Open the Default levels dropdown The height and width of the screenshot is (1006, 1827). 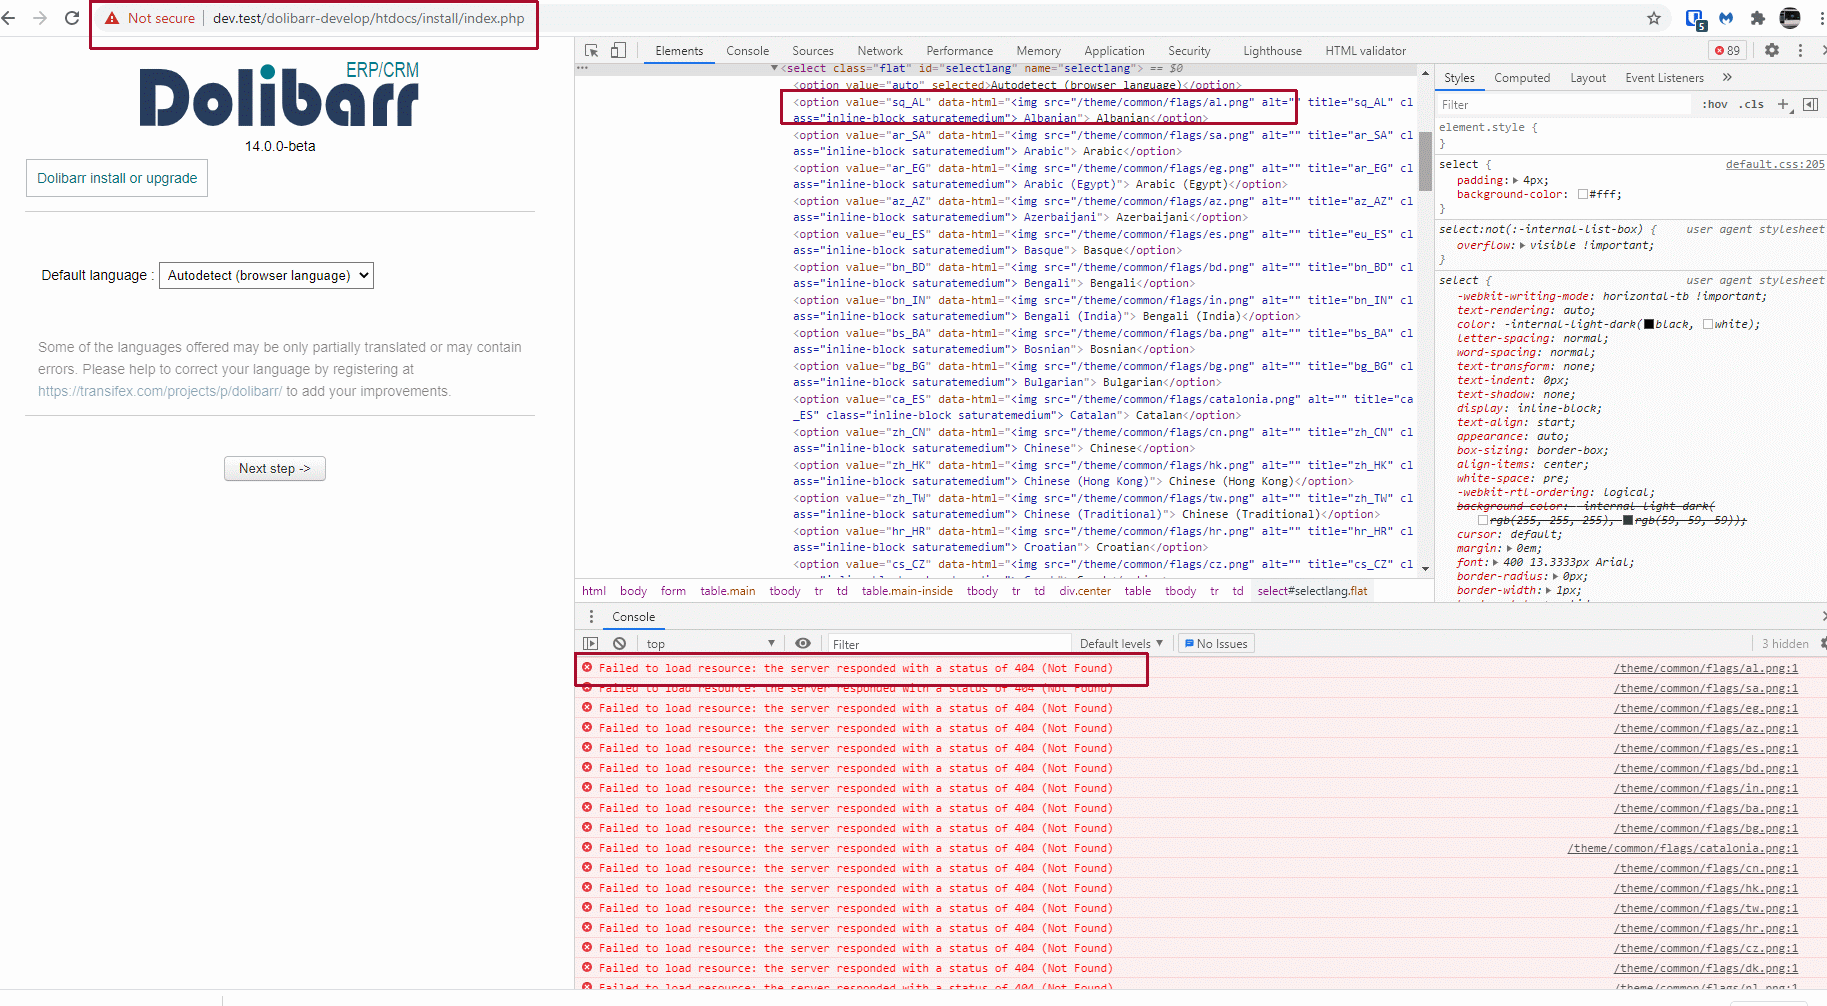(x=1119, y=643)
